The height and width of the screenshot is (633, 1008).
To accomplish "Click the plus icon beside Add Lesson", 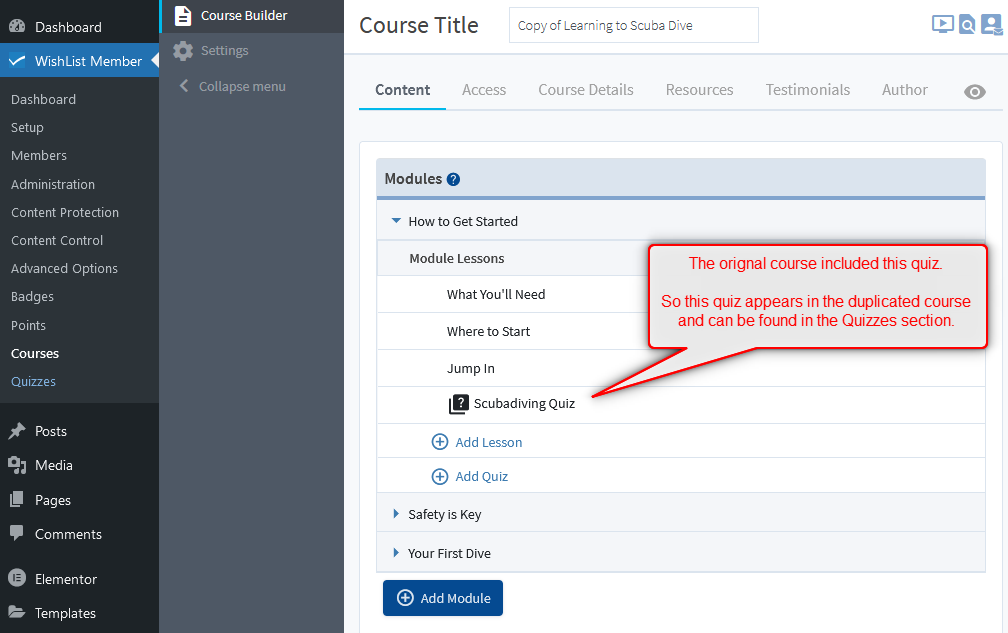I will coord(440,442).
